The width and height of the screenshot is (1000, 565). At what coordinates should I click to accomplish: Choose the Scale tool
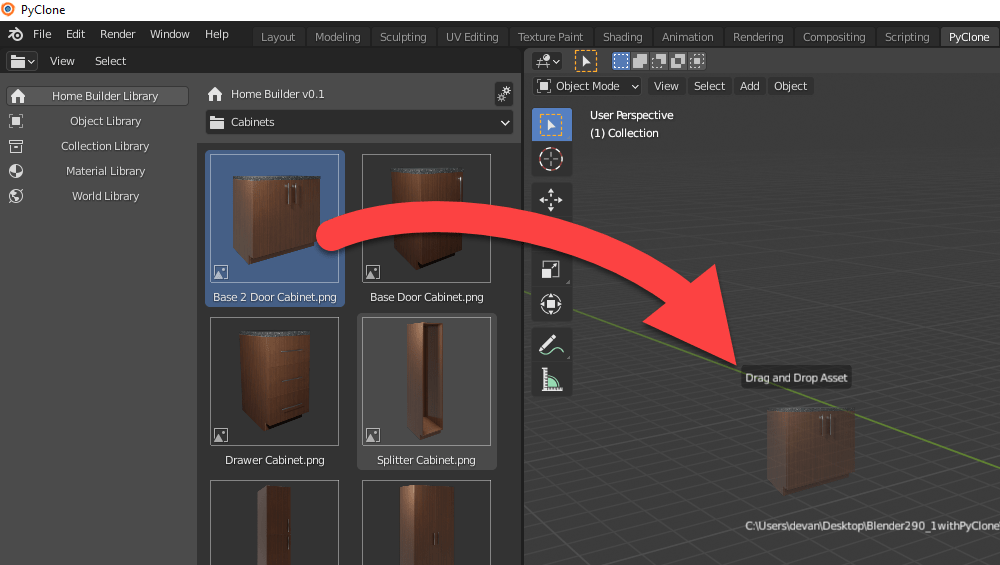[551, 269]
